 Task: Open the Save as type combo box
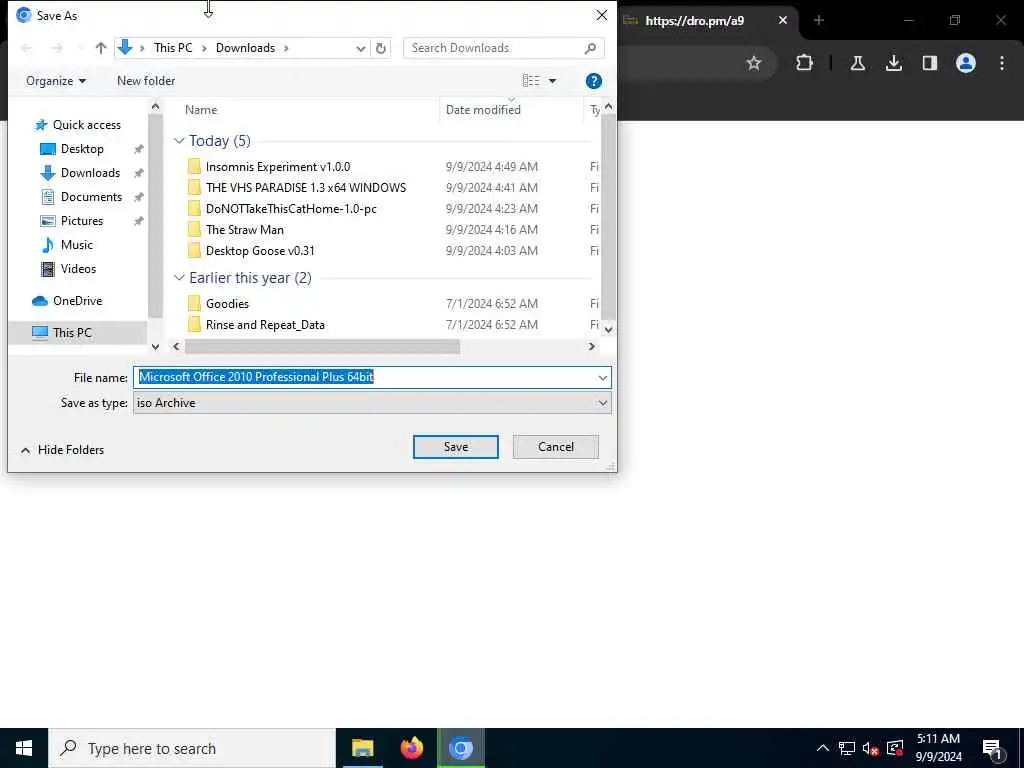(x=372, y=403)
